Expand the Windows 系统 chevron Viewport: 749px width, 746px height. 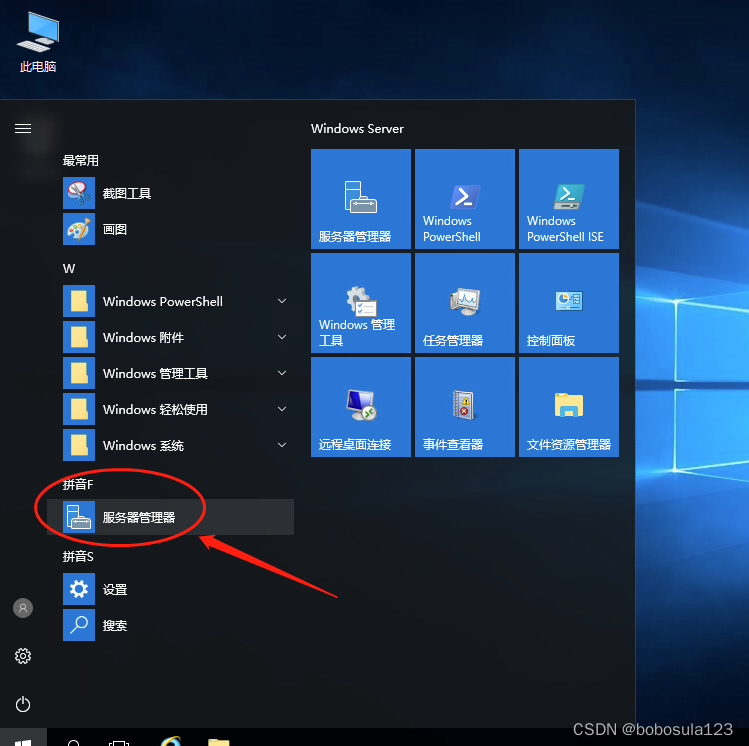pyautogui.click(x=282, y=445)
